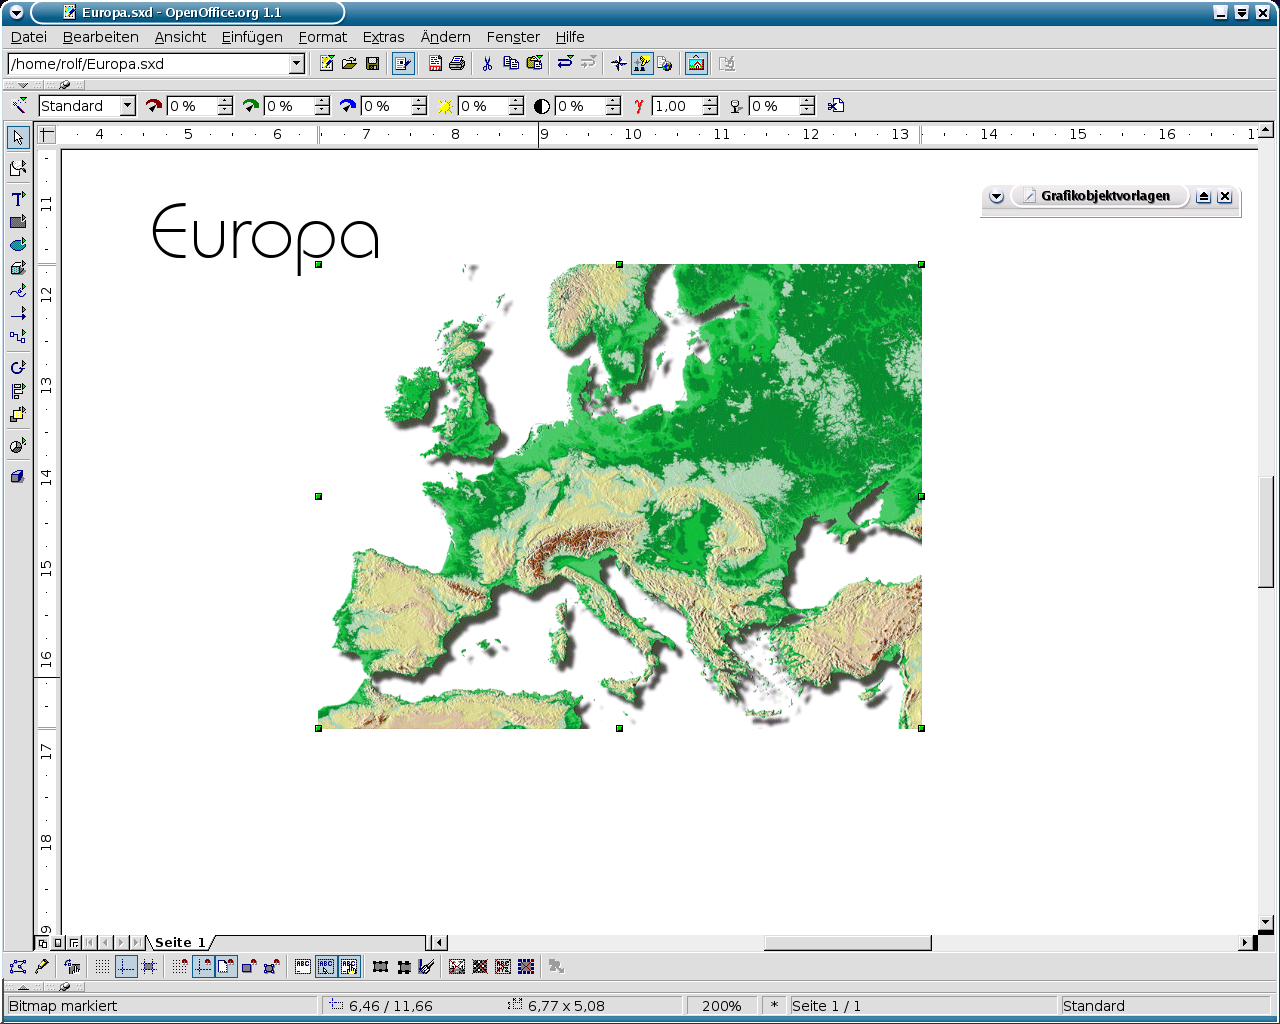Toggle the visible grid display
Image resolution: width=1280 pixels, height=1024 pixels.
click(102, 967)
